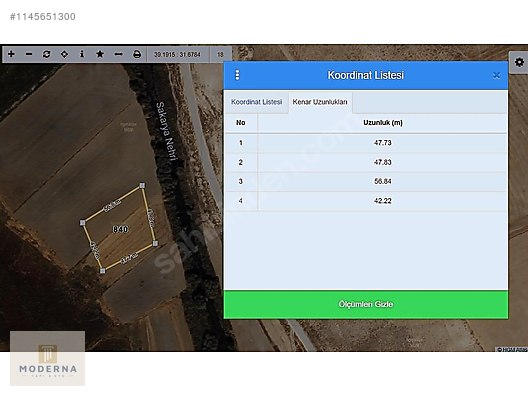The image size is (528, 396).
Task: Select the length value 47.83
Action: click(383, 162)
